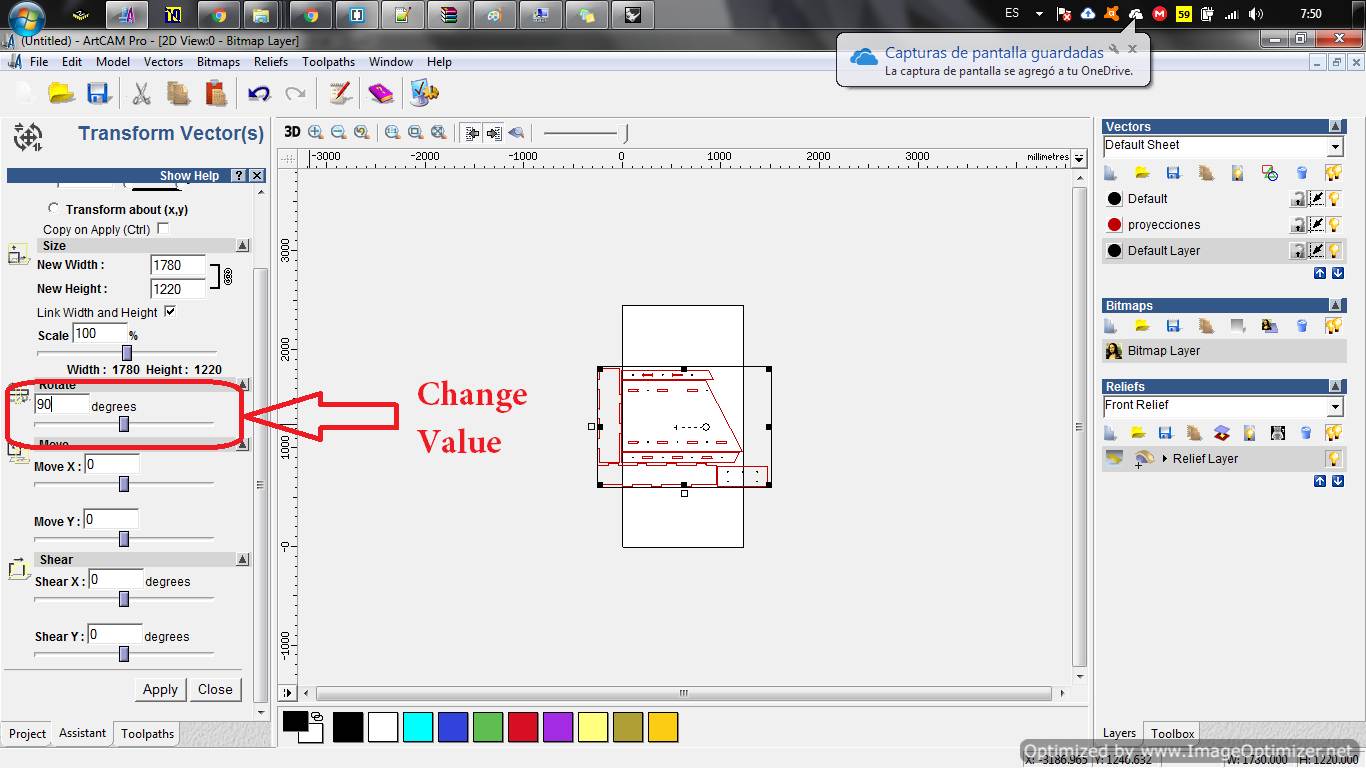Save relief layer with the Reliefs floppy icon
Viewport: 1366px width, 768px height.
1165,433
